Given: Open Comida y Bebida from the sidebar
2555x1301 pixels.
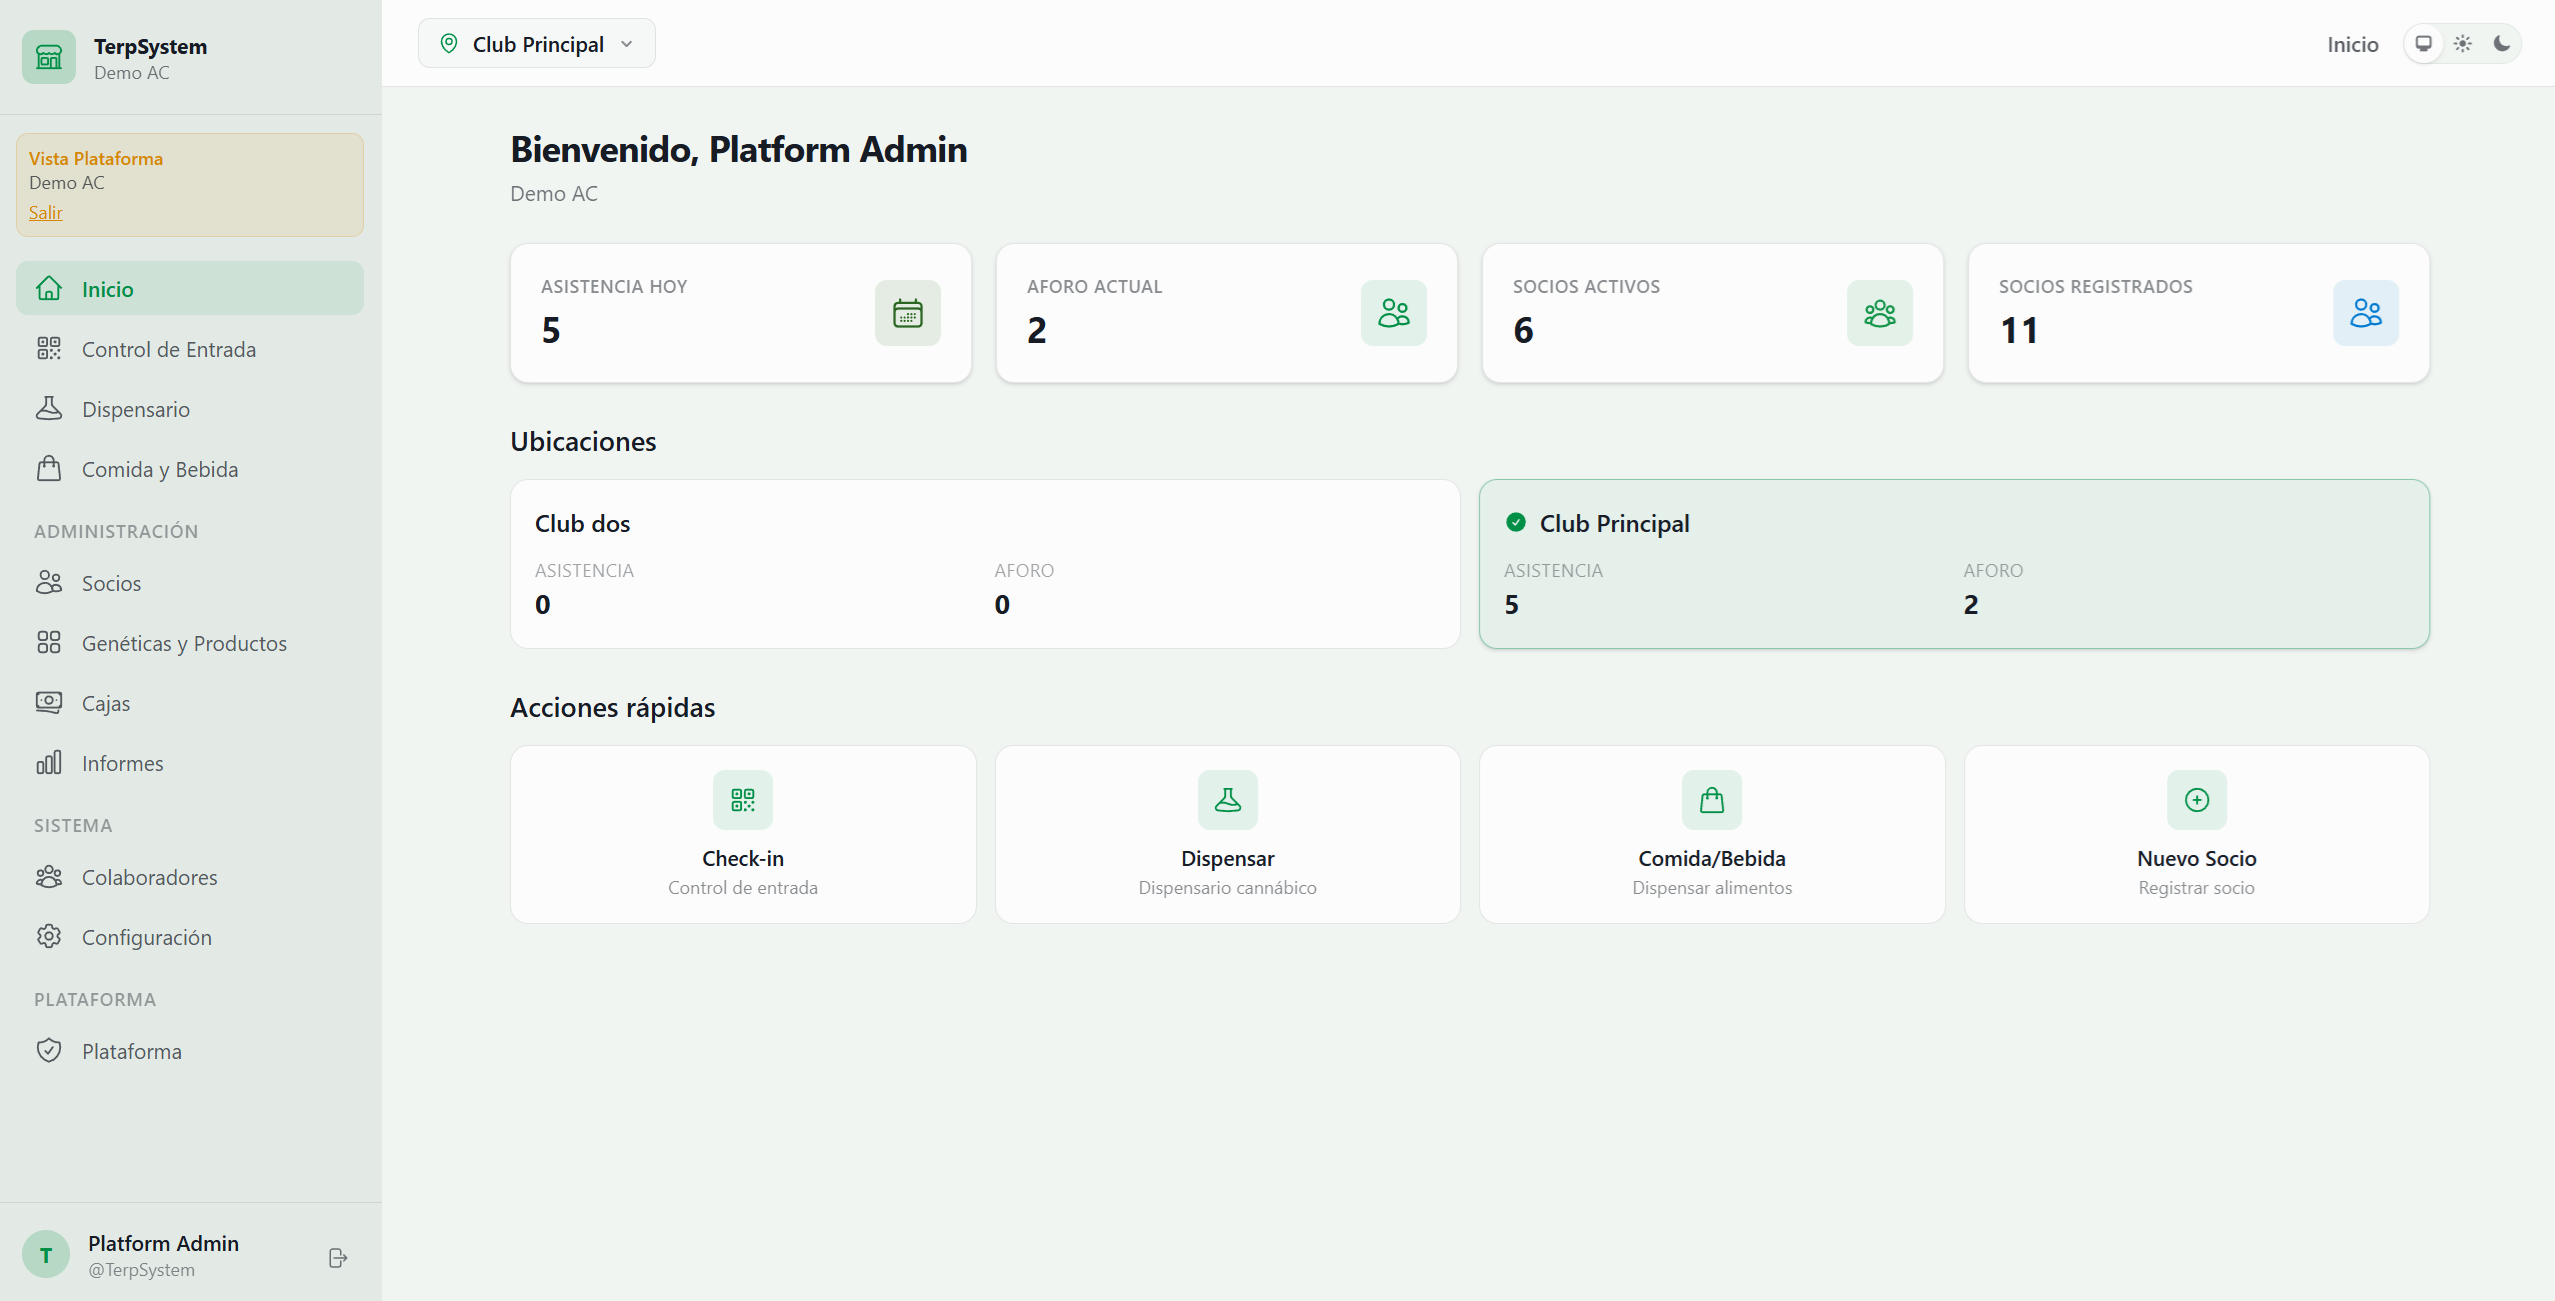Looking at the screenshot, I should click(159, 468).
